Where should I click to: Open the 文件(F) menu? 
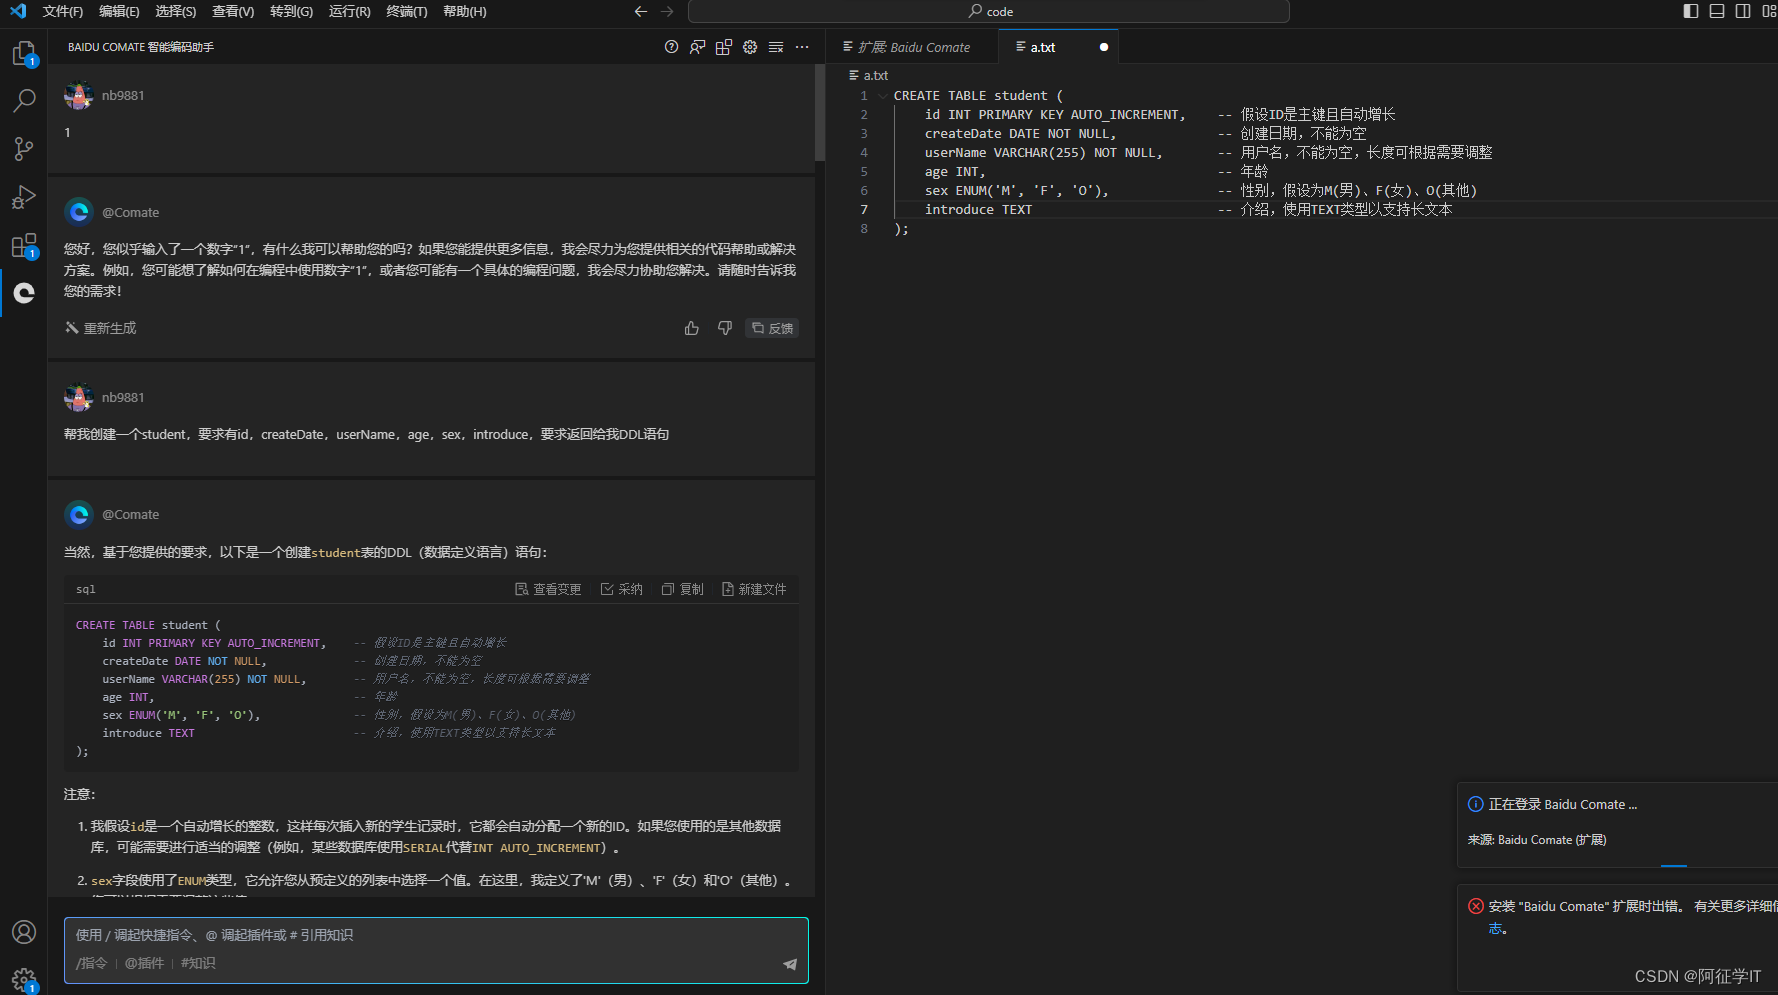(63, 11)
